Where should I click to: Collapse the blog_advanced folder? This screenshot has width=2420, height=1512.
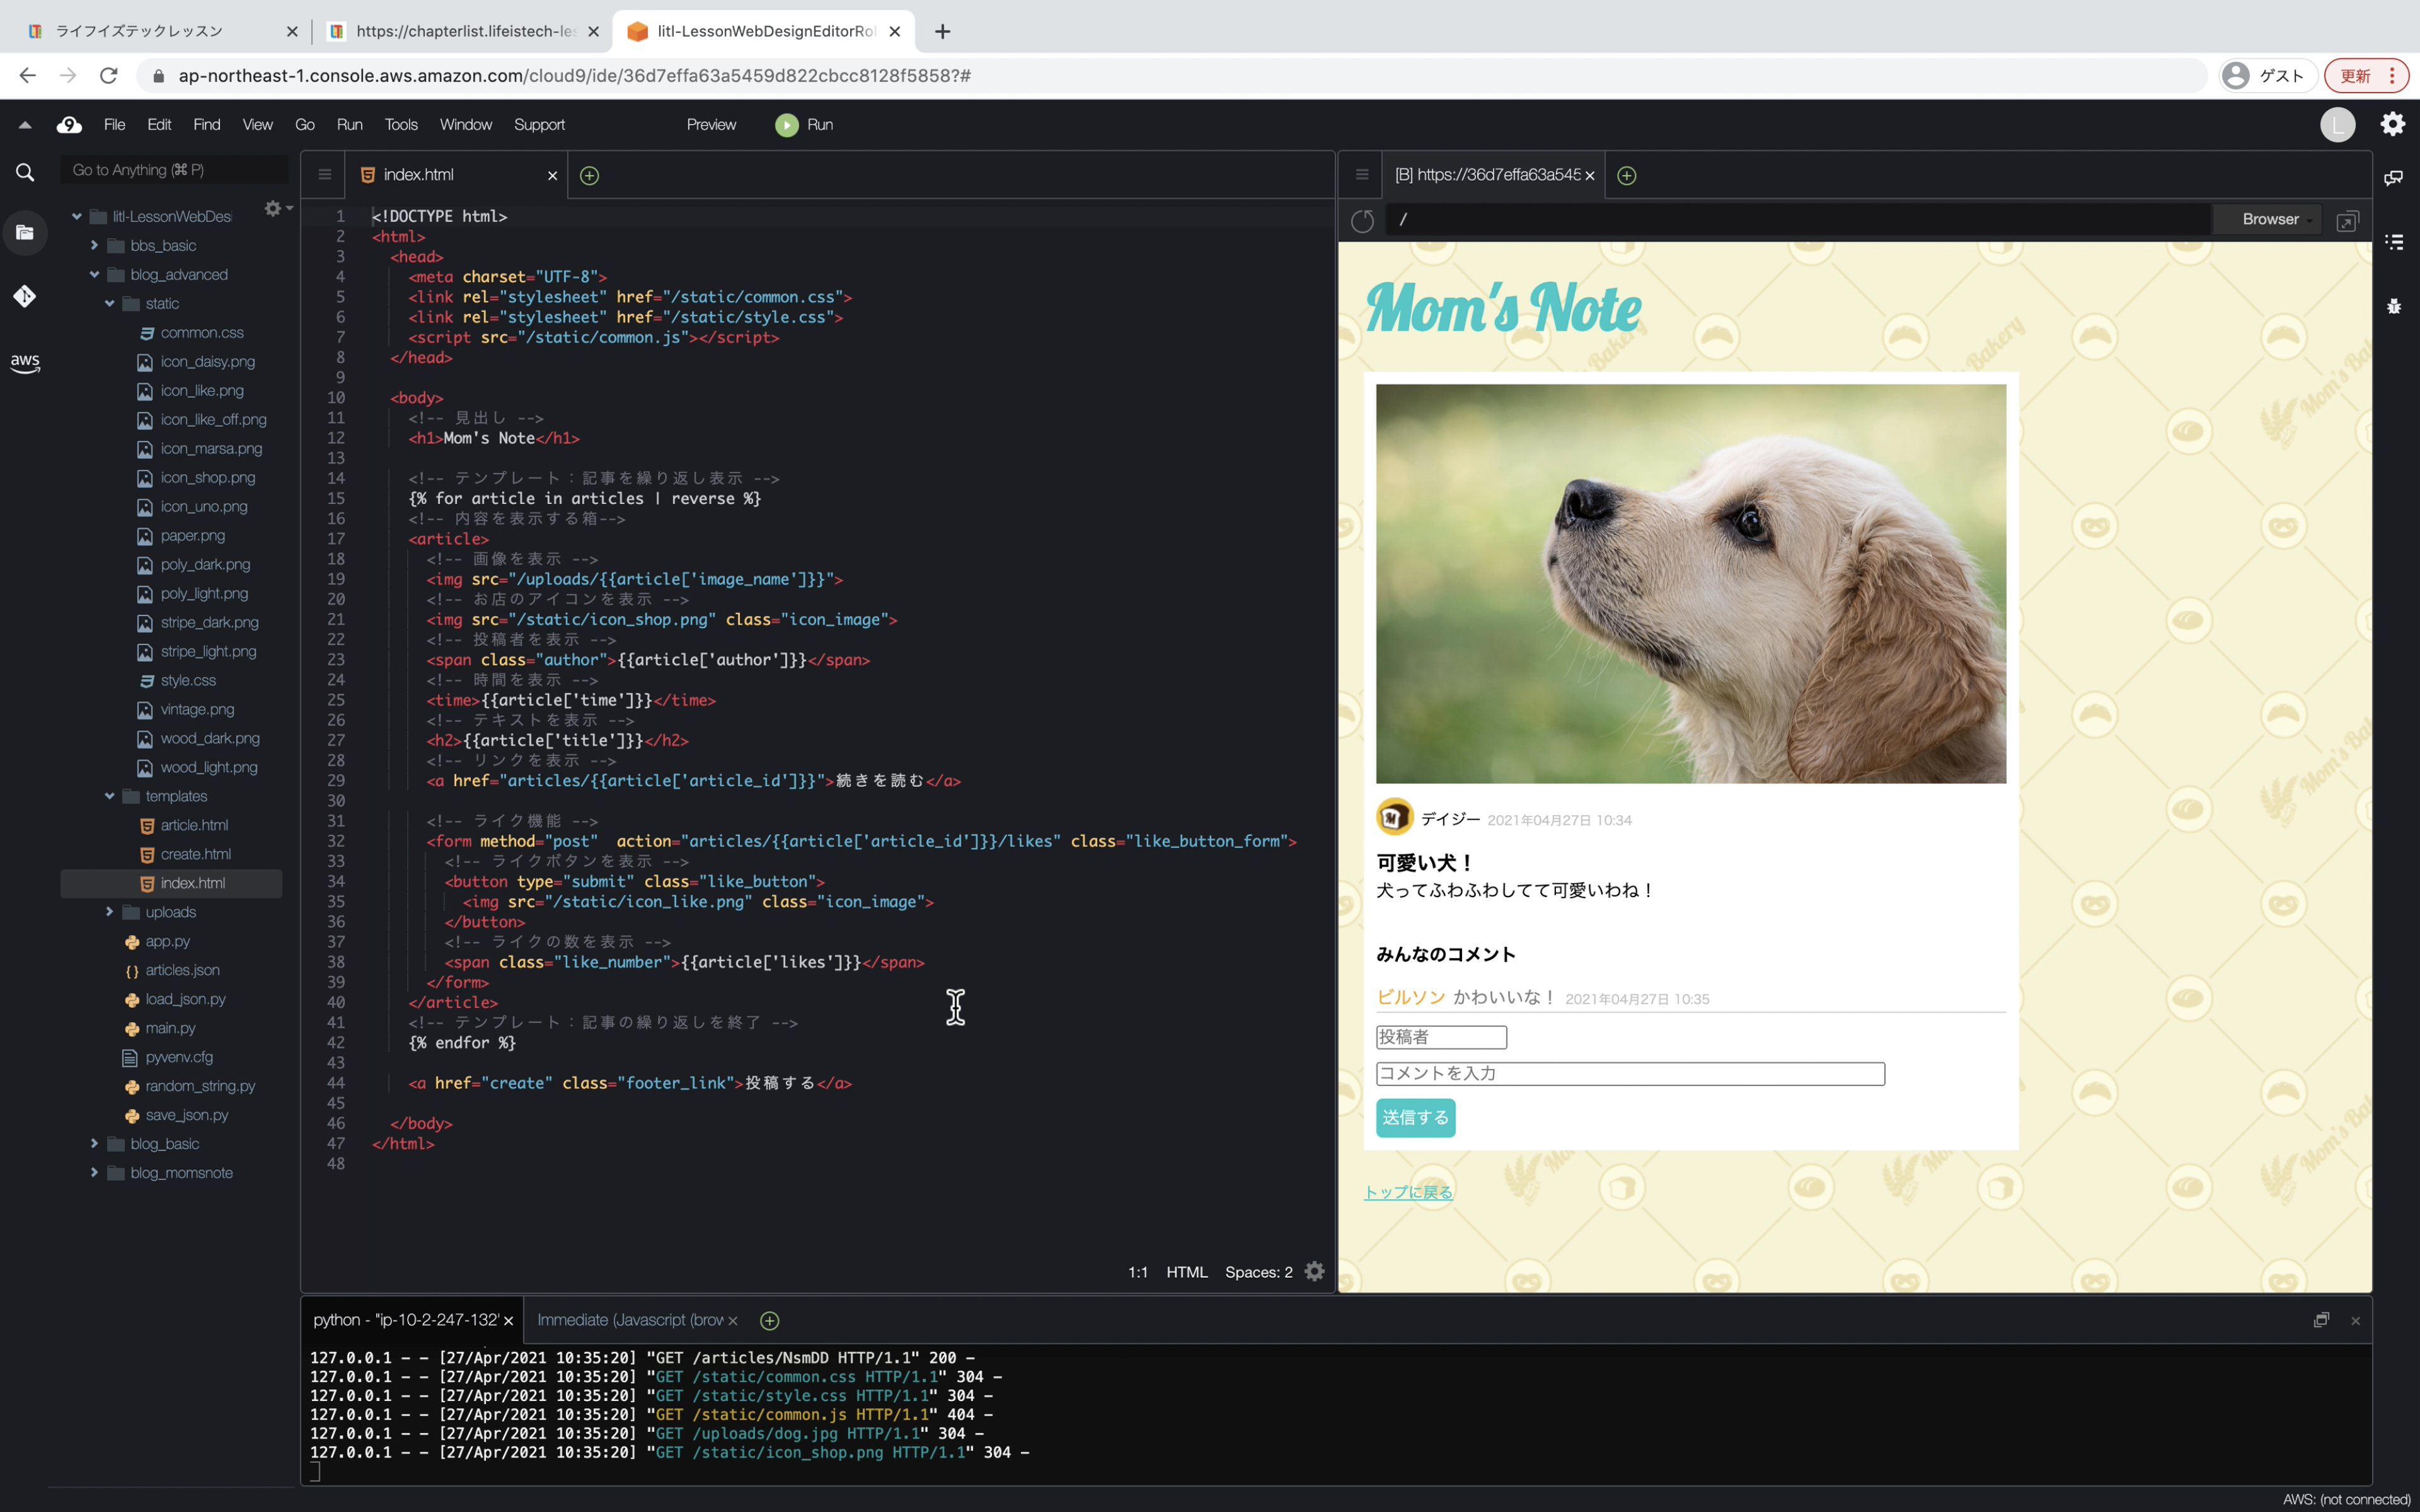[94, 274]
